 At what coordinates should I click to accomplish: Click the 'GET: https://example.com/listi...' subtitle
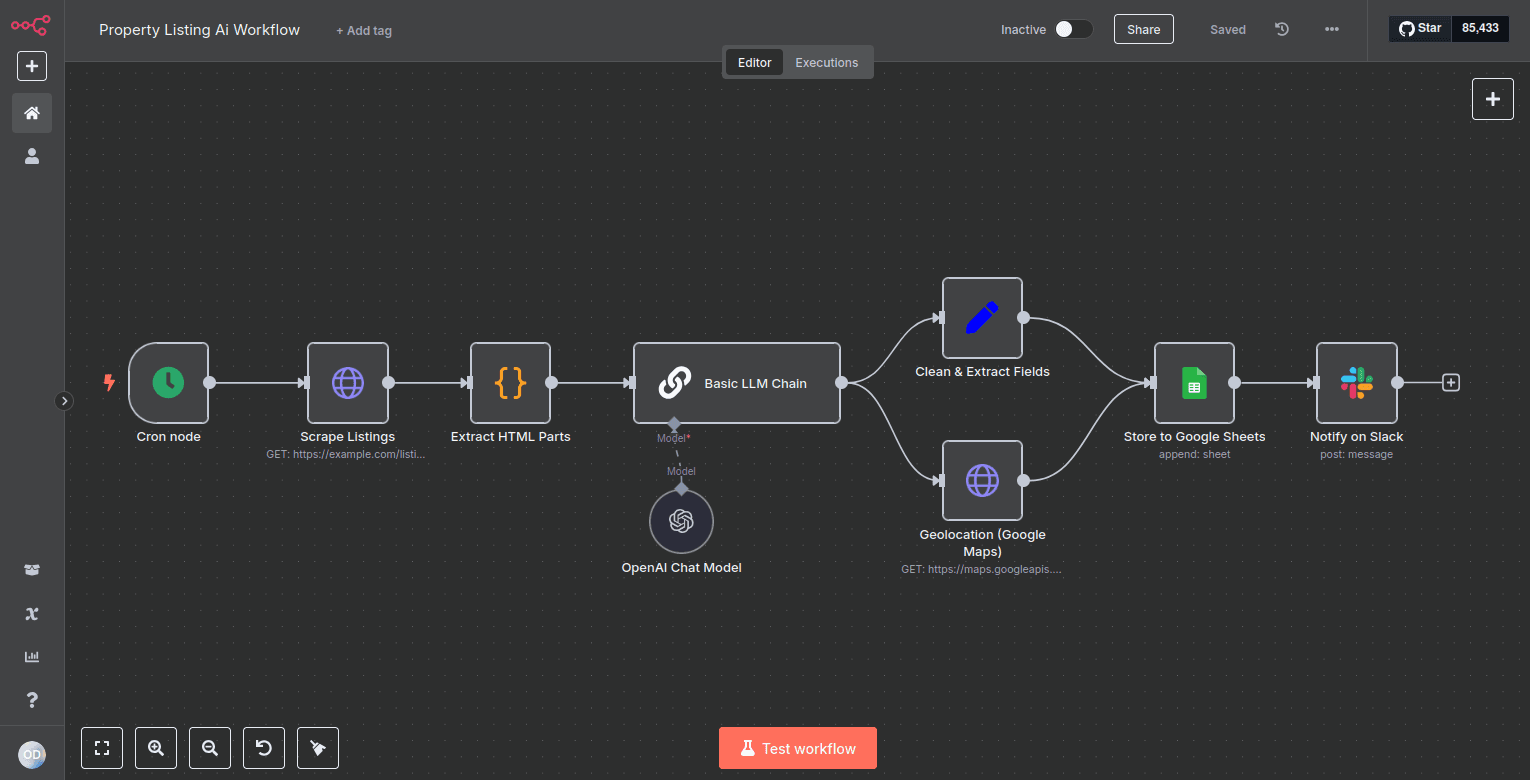[348, 454]
